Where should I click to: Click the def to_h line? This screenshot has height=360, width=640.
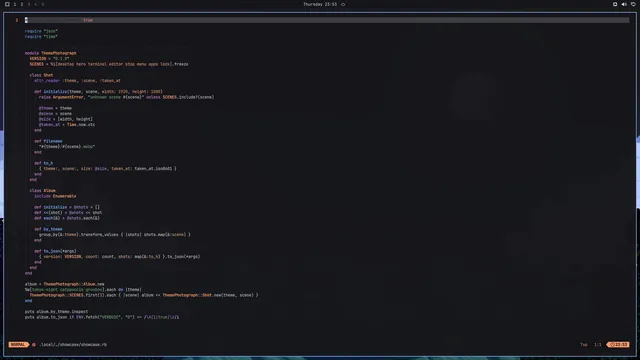pos(43,163)
